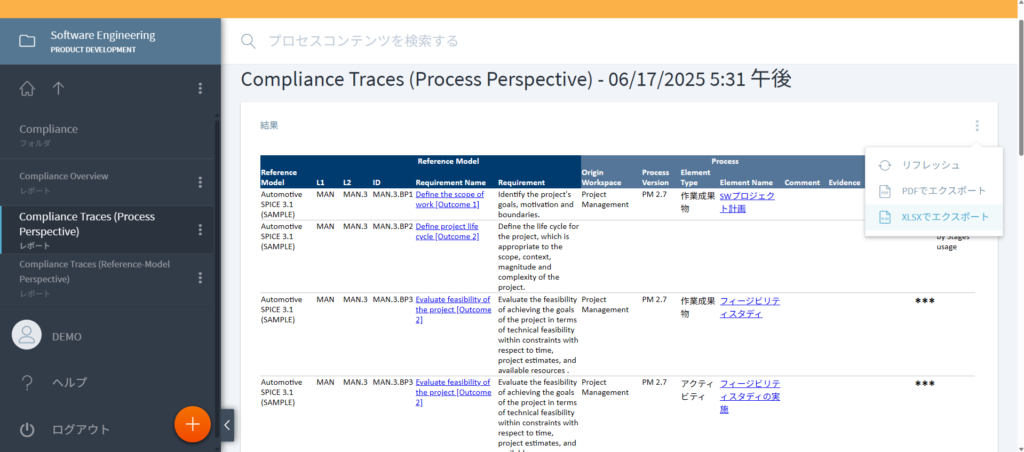Open options menu for Compliance Overview

click(200, 182)
